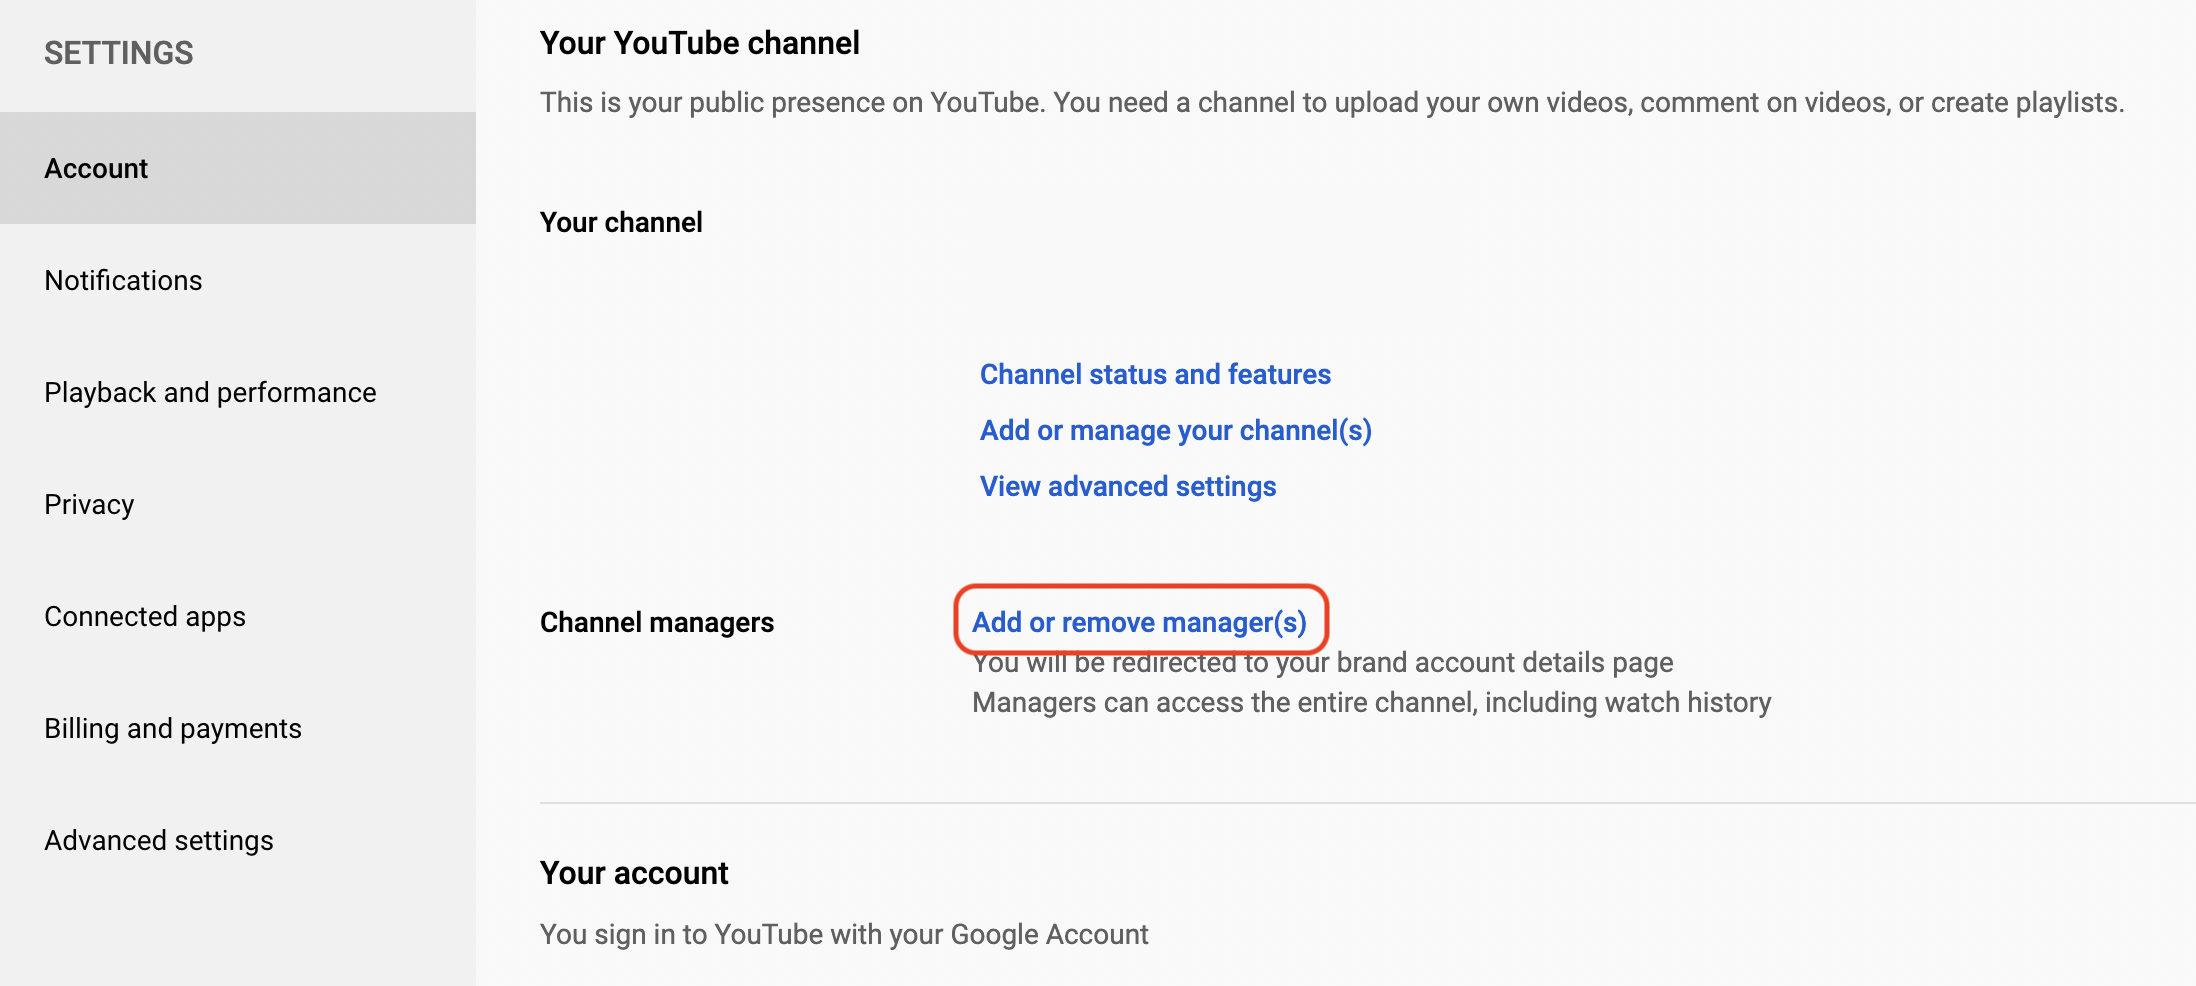Click the Your YouTube channel heading
The height and width of the screenshot is (986, 2196).
click(x=699, y=43)
